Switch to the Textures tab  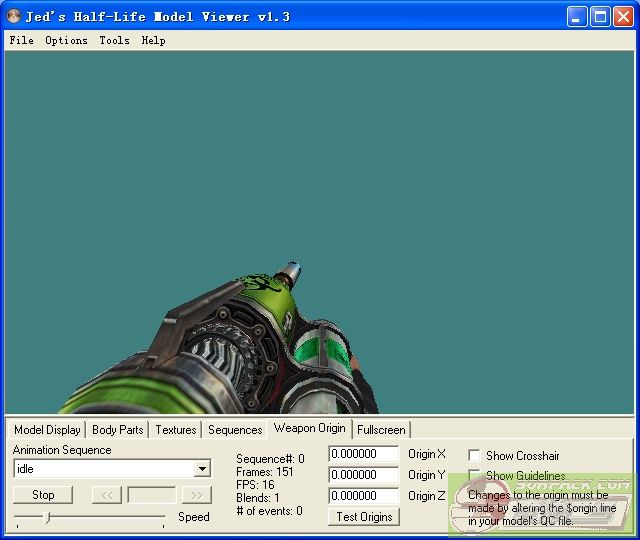[x=175, y=430]
